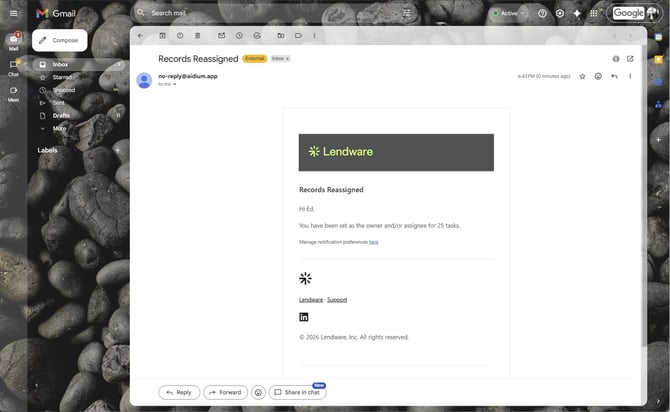Open the LinkedIn icon in the footer
The height and width of the screenshot is (412, 670).
point(304,317)
